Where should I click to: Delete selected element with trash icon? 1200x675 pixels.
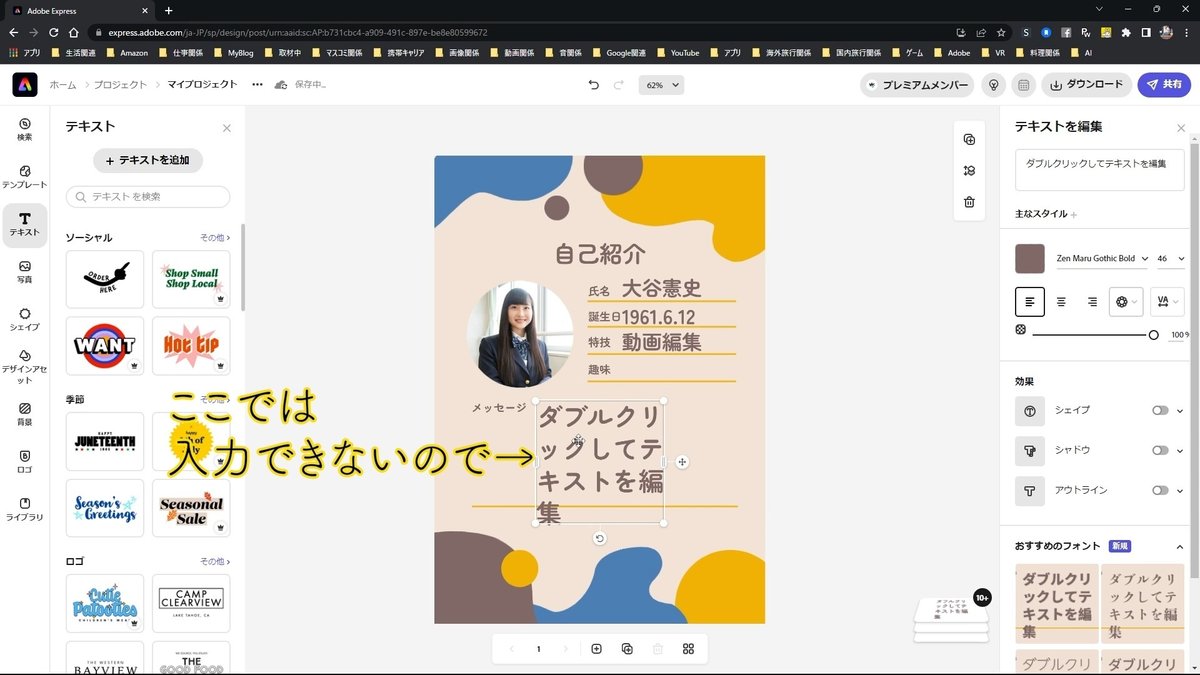(969, 202)
